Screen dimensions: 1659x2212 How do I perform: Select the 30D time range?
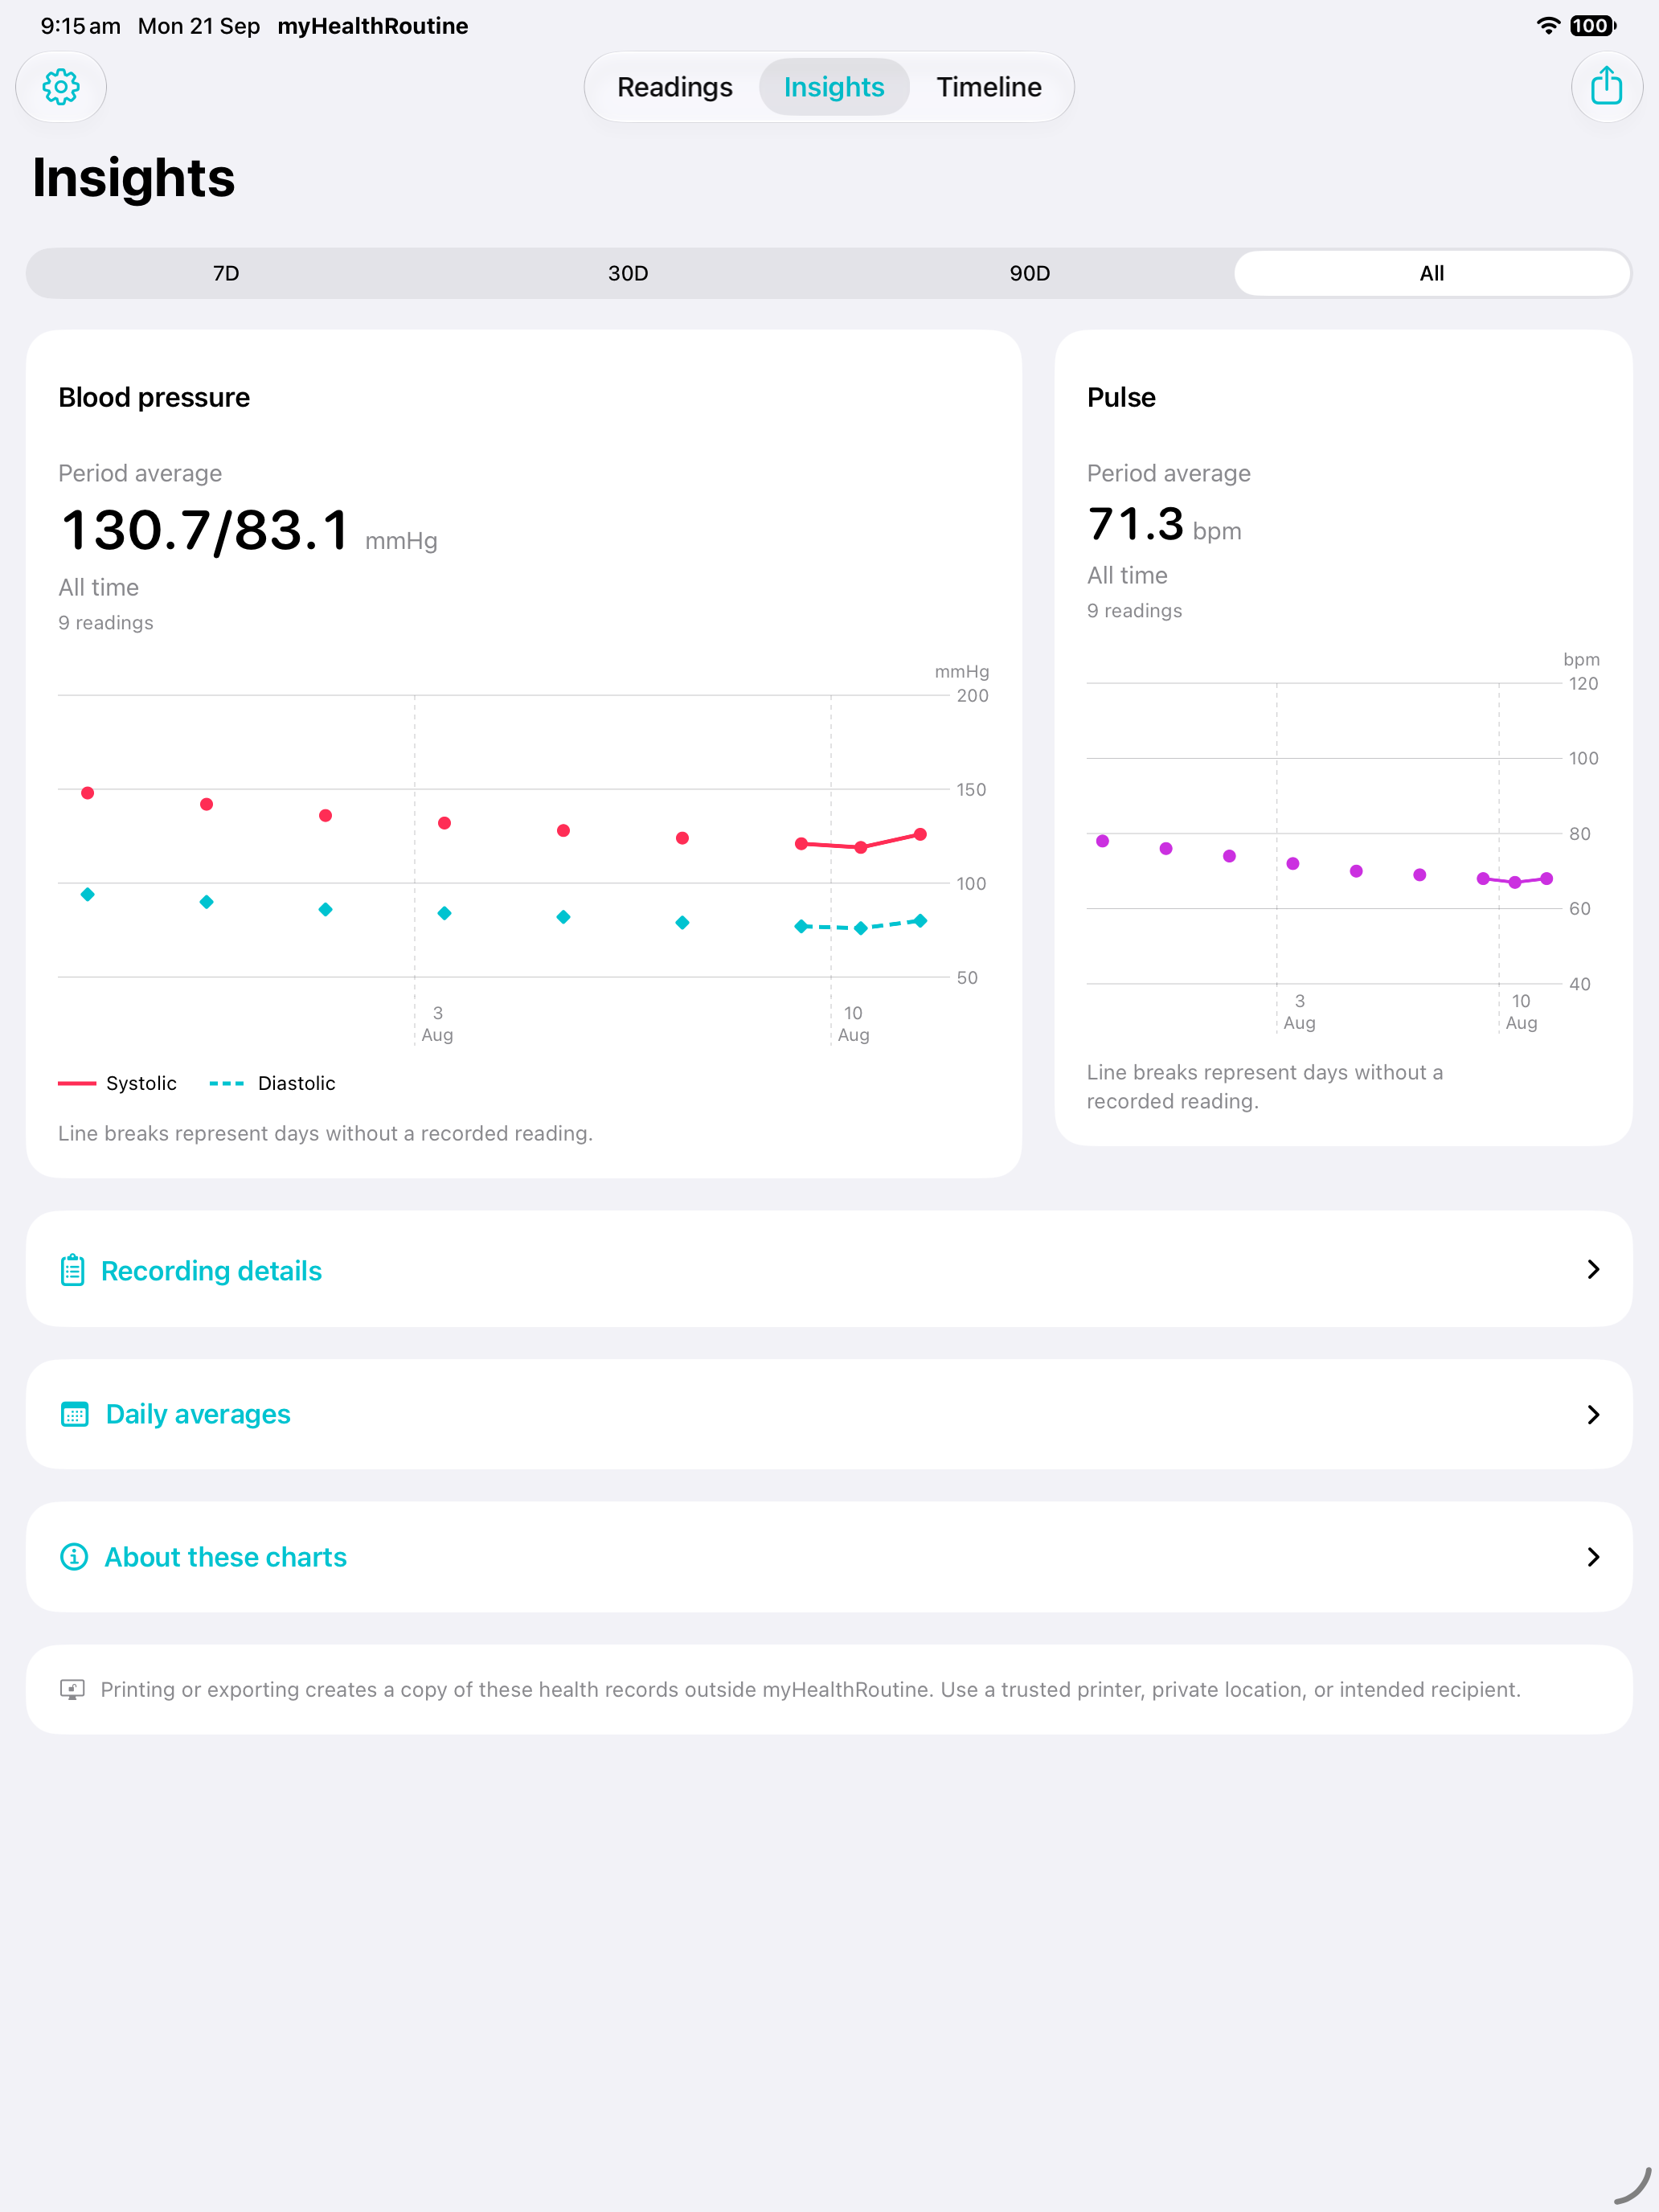[x=628, y=273]
